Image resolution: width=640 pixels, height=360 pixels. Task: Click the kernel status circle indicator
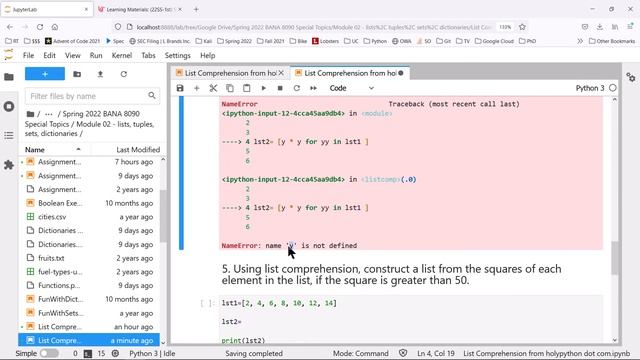613,88
